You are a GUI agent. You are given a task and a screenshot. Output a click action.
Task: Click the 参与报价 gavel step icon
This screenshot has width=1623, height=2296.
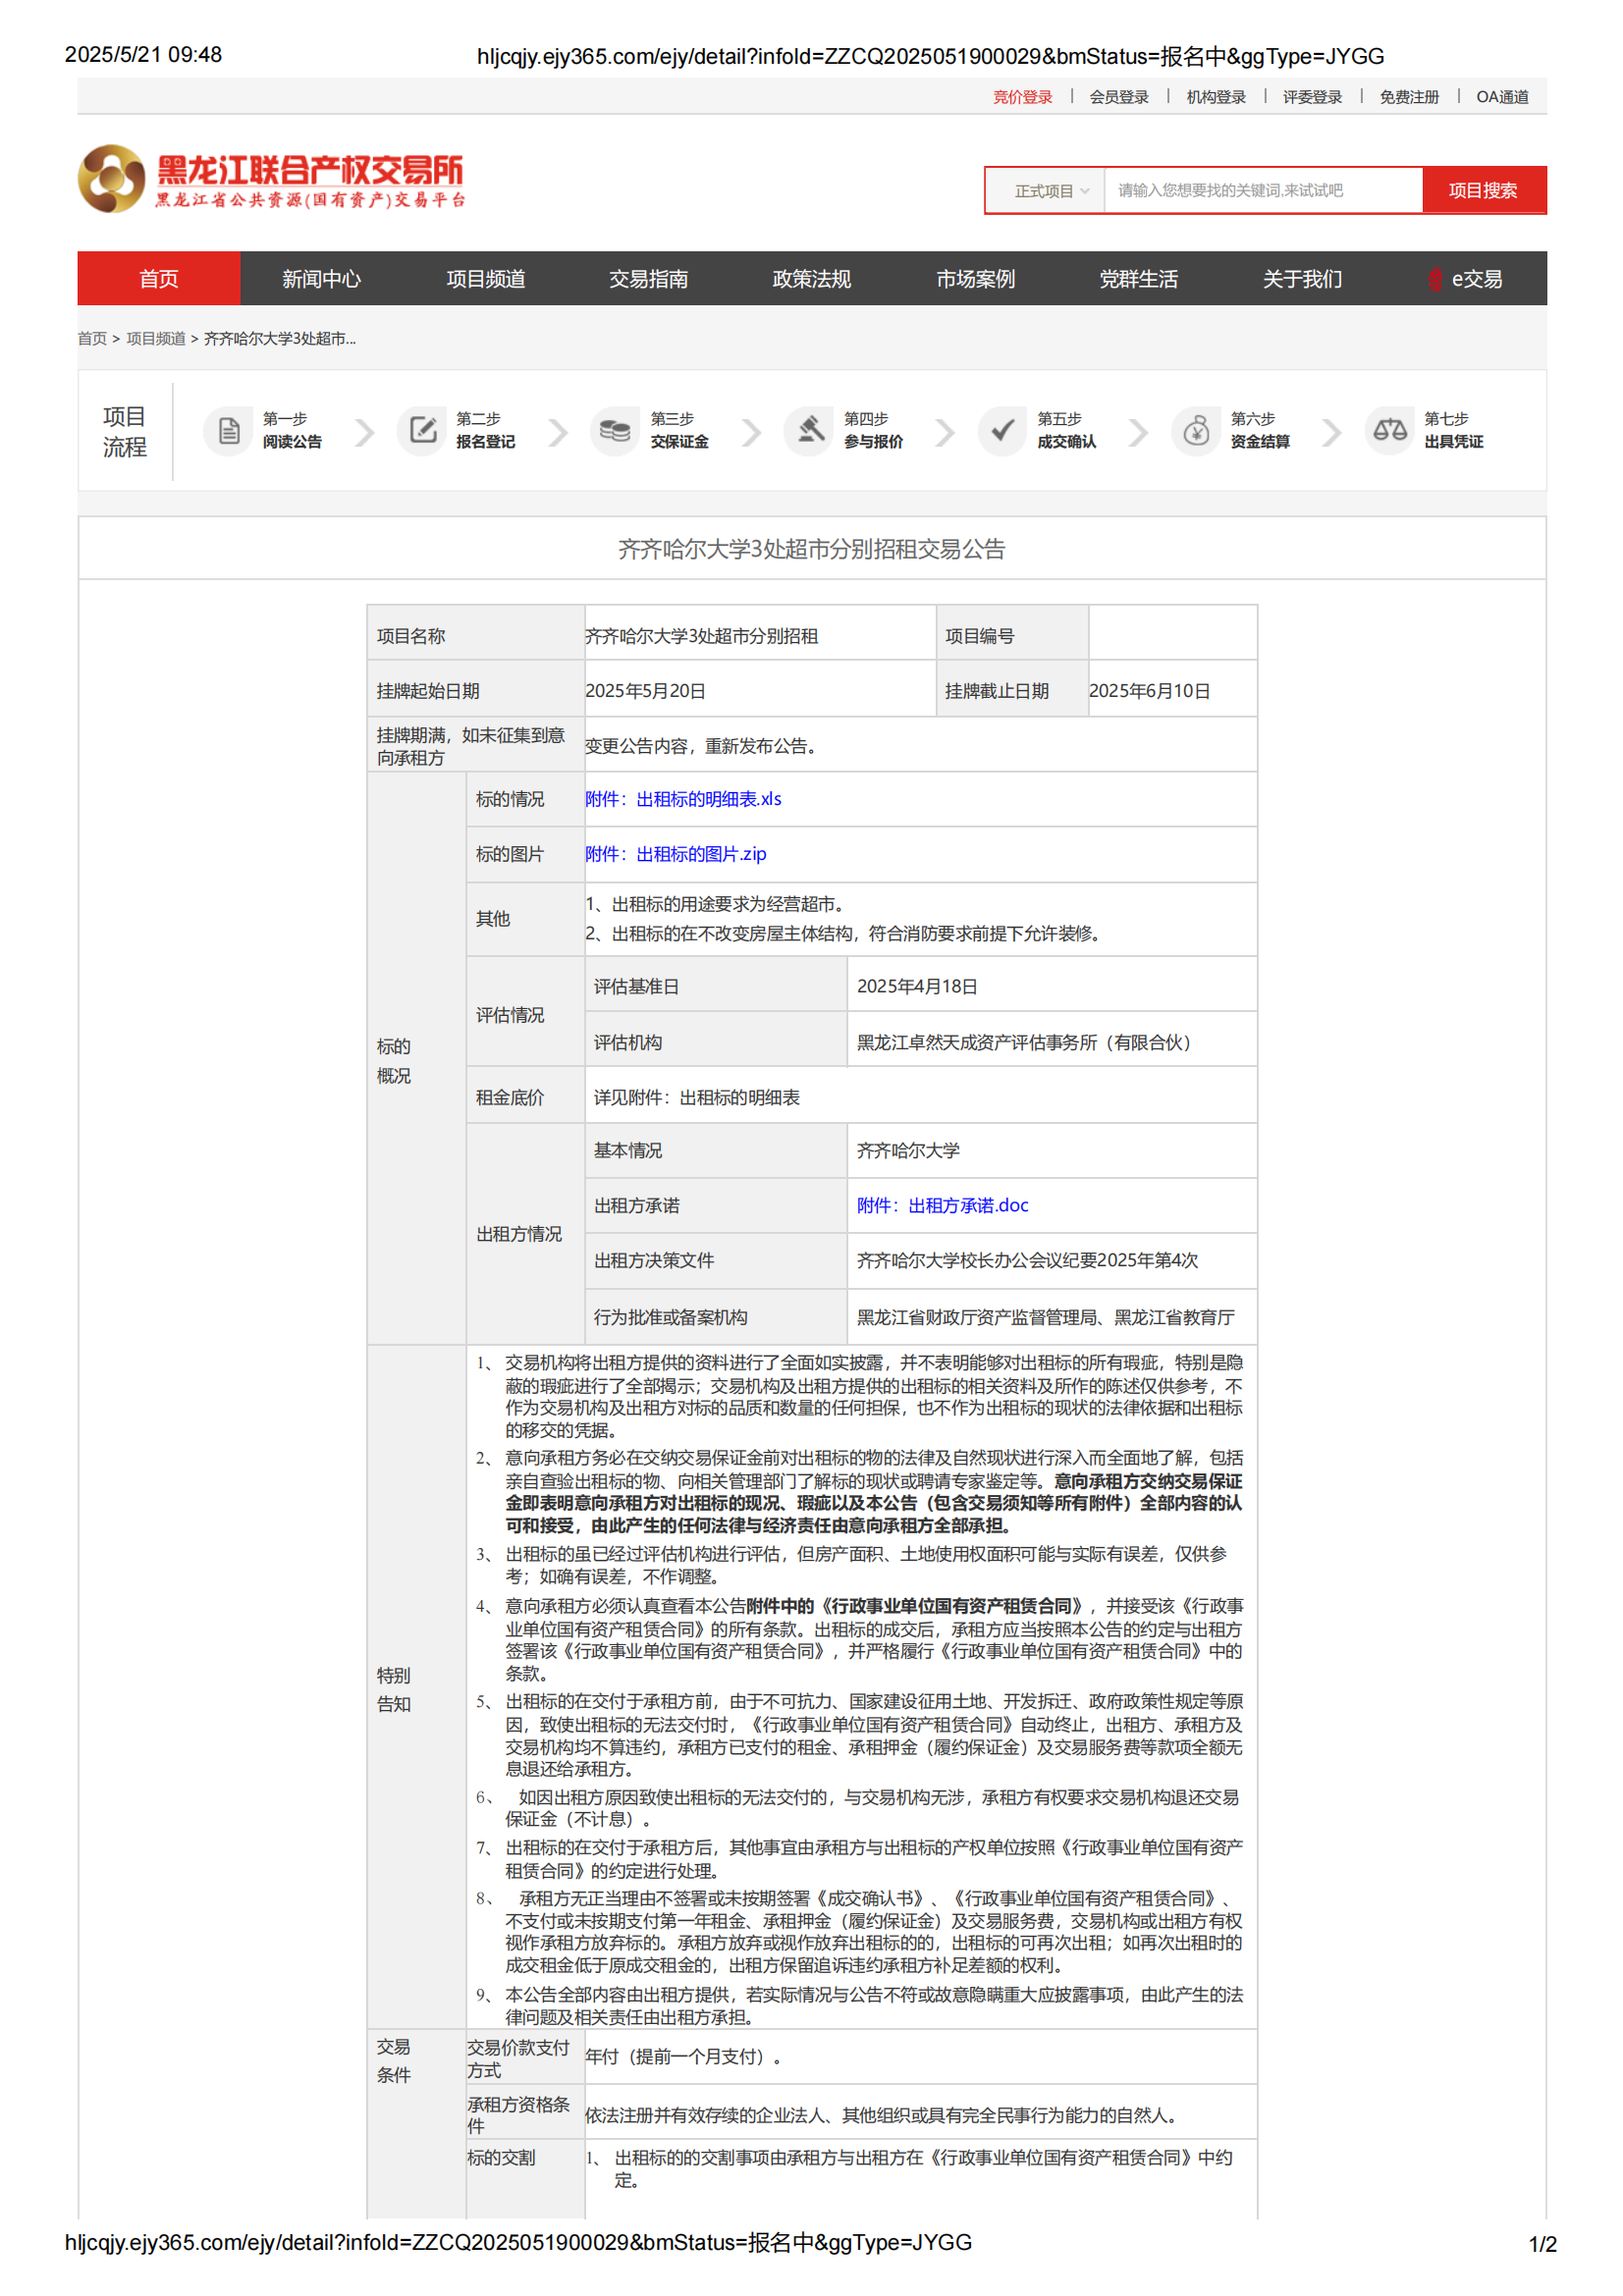[809, 431]
